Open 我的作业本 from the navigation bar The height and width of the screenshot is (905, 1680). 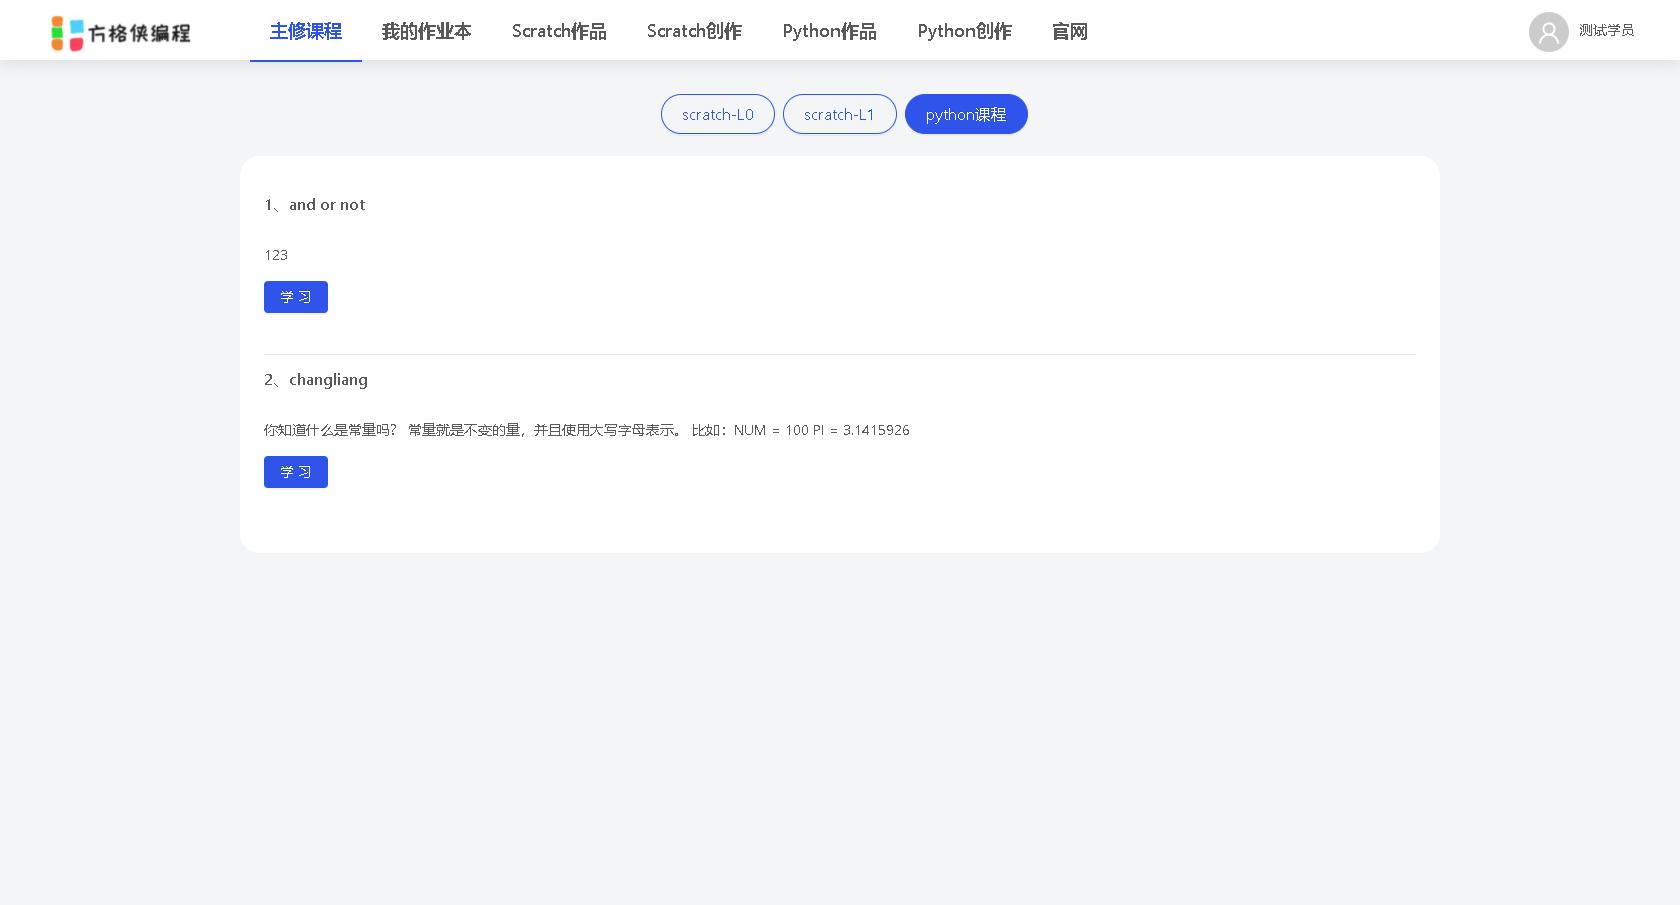[x=426, y=31]
